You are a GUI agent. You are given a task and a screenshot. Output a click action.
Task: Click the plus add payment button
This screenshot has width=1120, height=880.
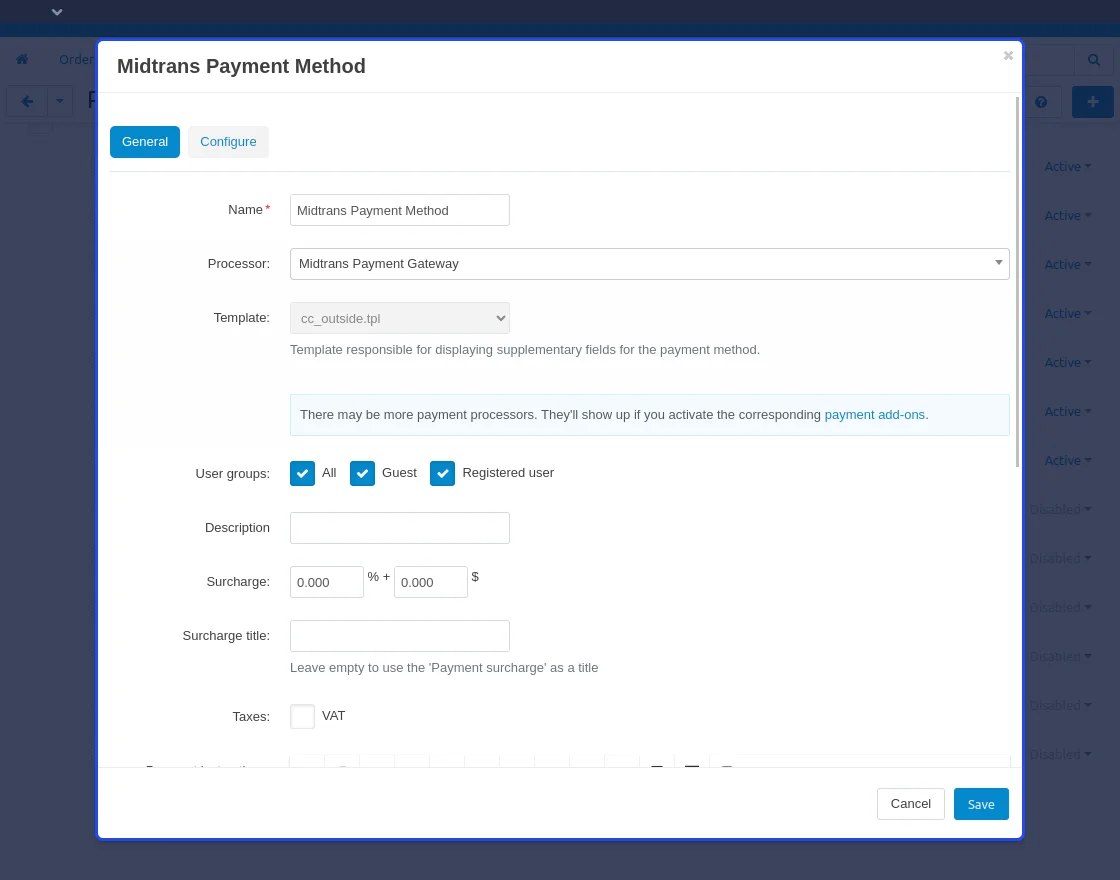(x=1092, y=102)
